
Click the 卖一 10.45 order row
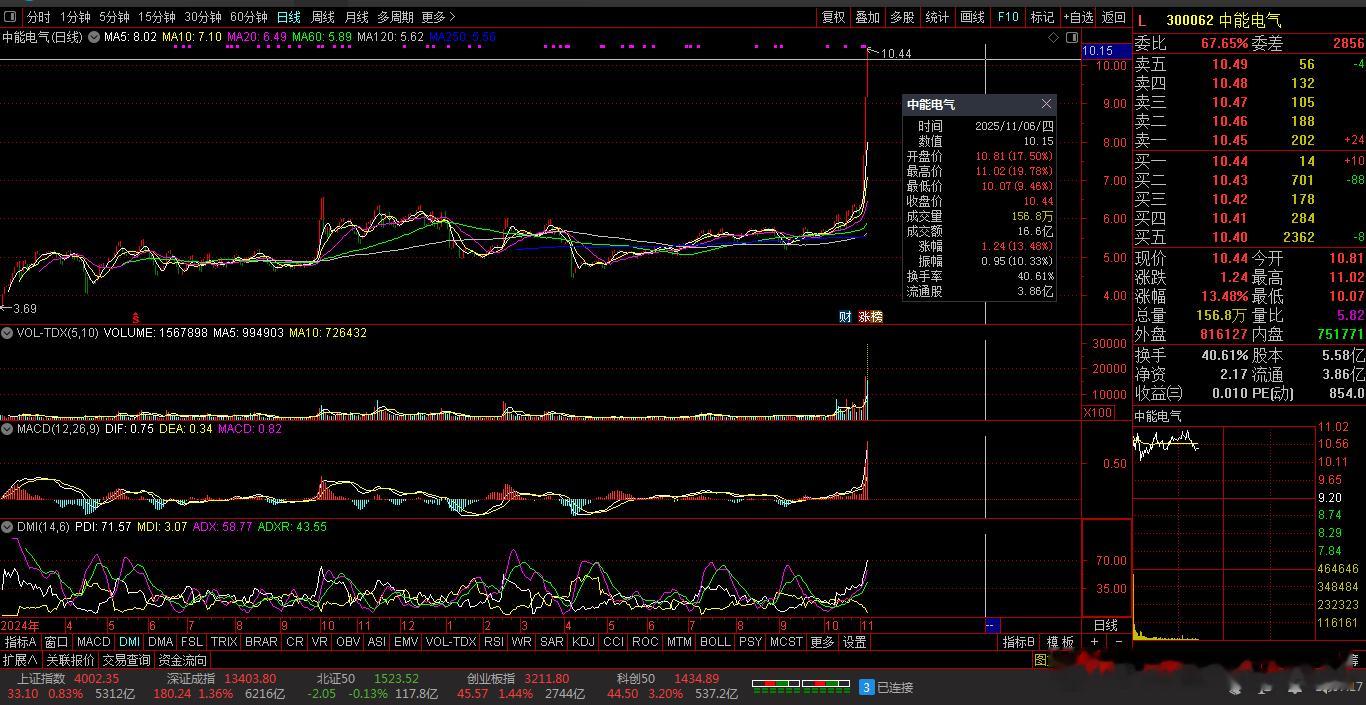coord(1248,140)
